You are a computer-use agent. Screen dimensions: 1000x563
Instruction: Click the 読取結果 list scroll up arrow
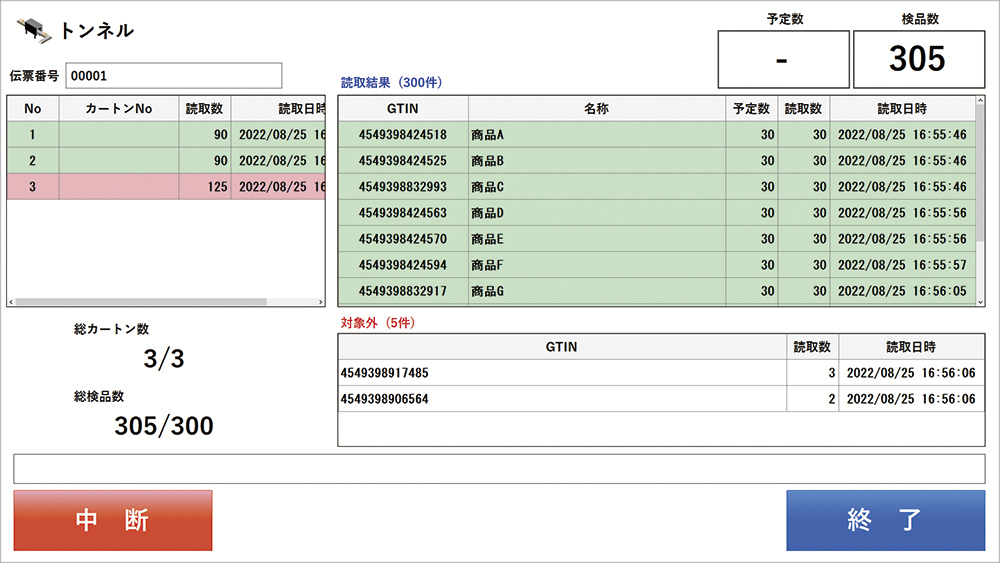(x=980, y=101)
